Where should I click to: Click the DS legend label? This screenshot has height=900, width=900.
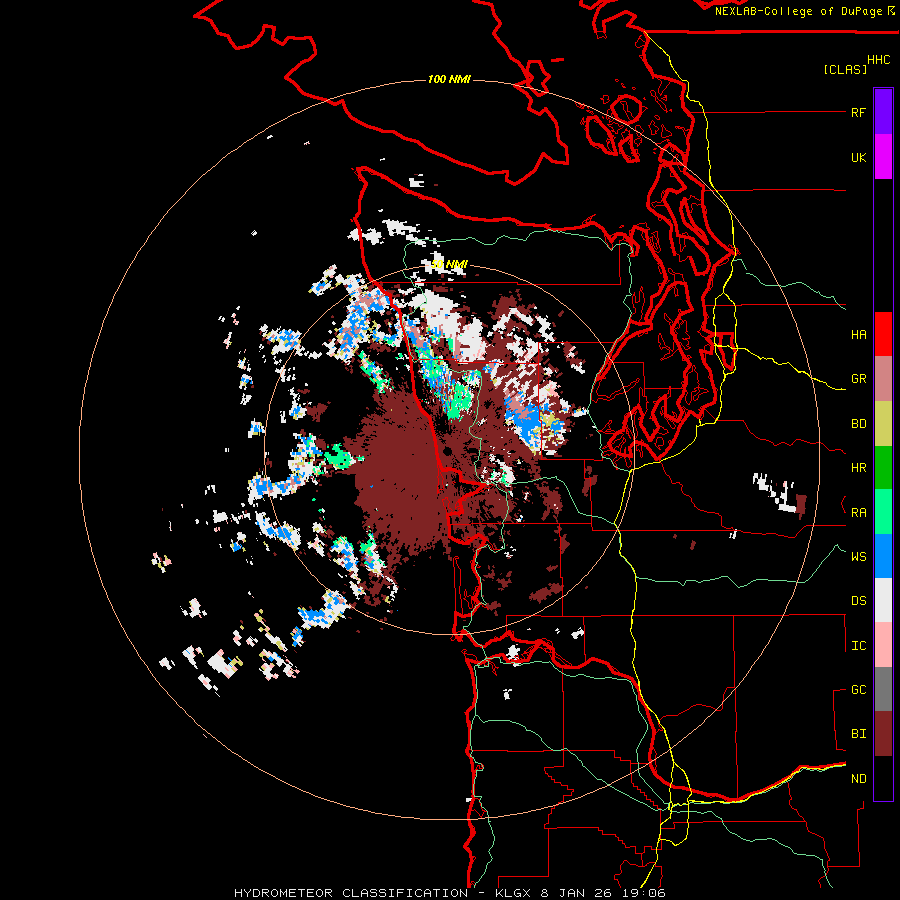pos(858,601)
